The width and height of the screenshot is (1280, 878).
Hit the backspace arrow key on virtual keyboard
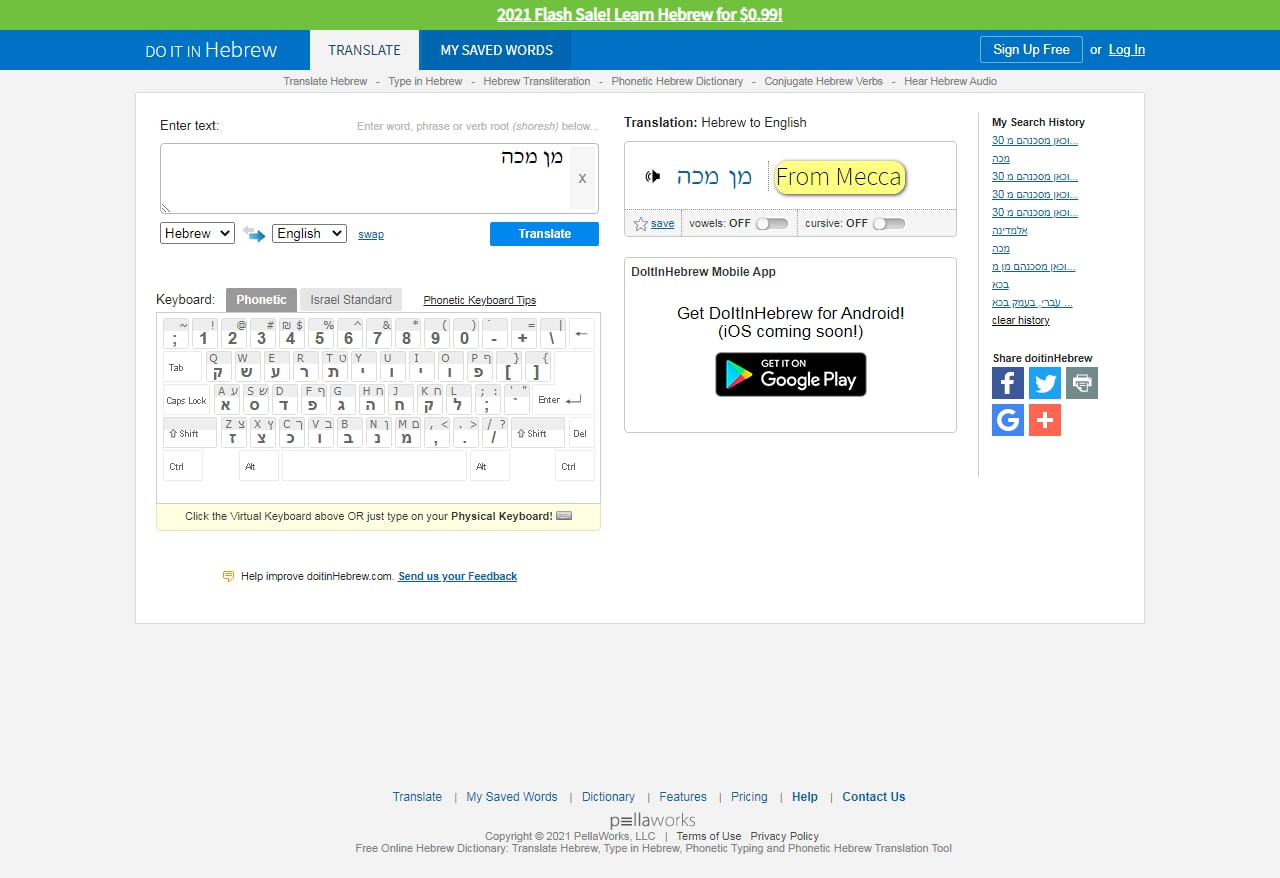(581, 334)
